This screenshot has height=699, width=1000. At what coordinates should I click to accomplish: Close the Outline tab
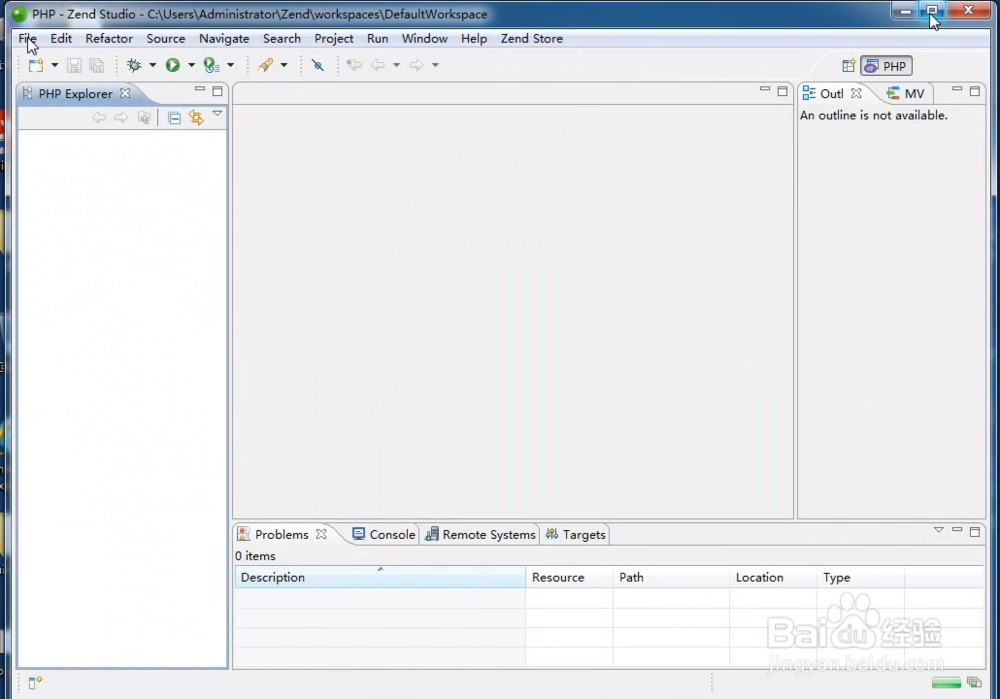click(856, 93)
